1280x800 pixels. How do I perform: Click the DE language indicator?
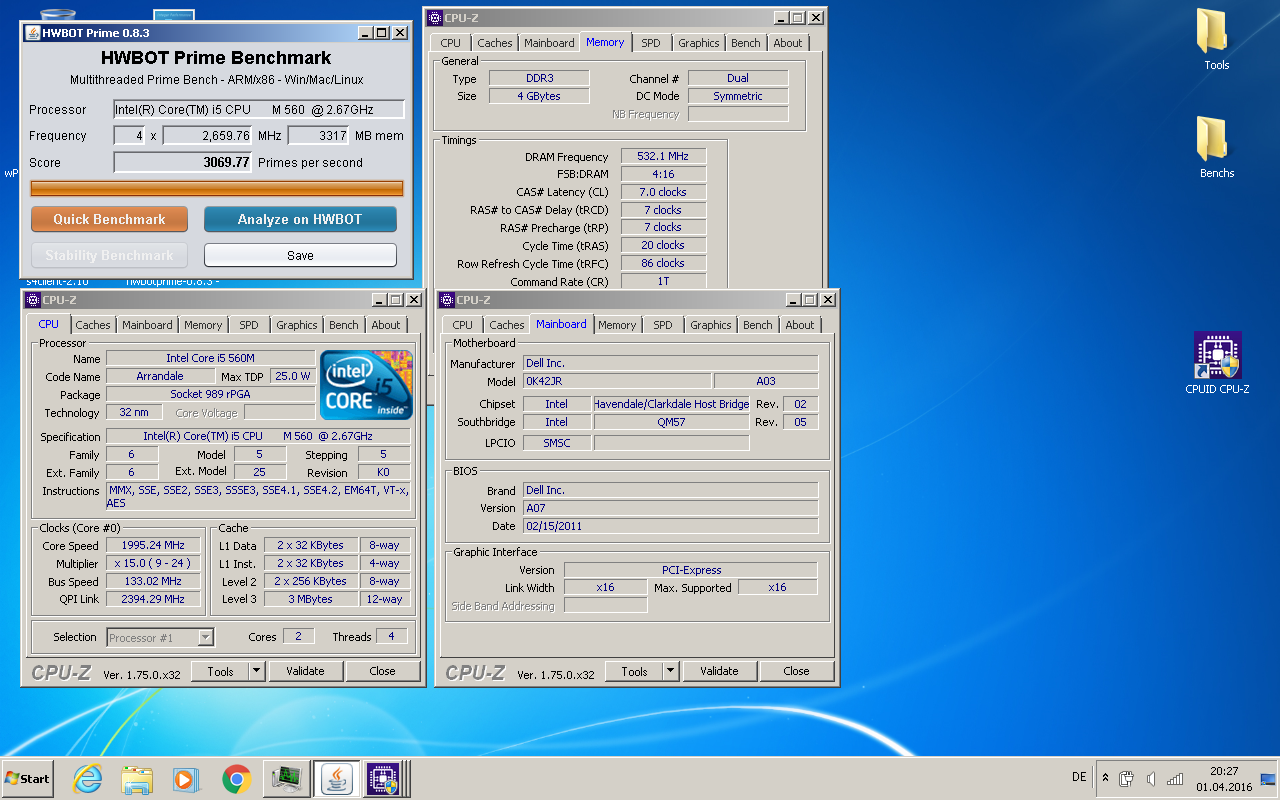click(x=1079, y=778)
